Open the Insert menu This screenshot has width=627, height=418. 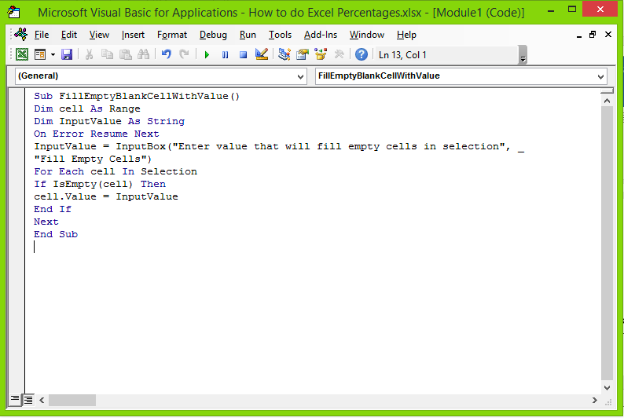[x=133, y=35]
